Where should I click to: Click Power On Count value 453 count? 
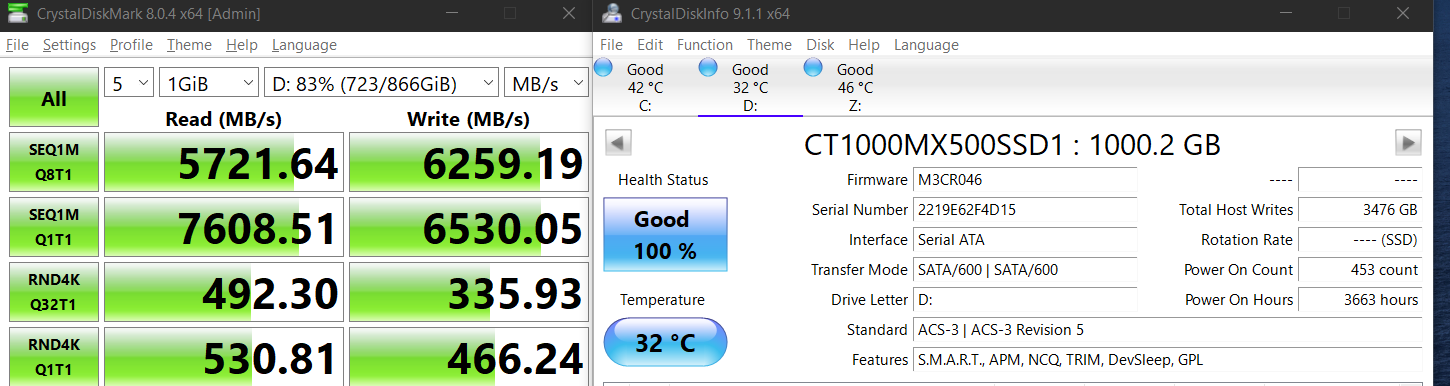coord(1359,270)
